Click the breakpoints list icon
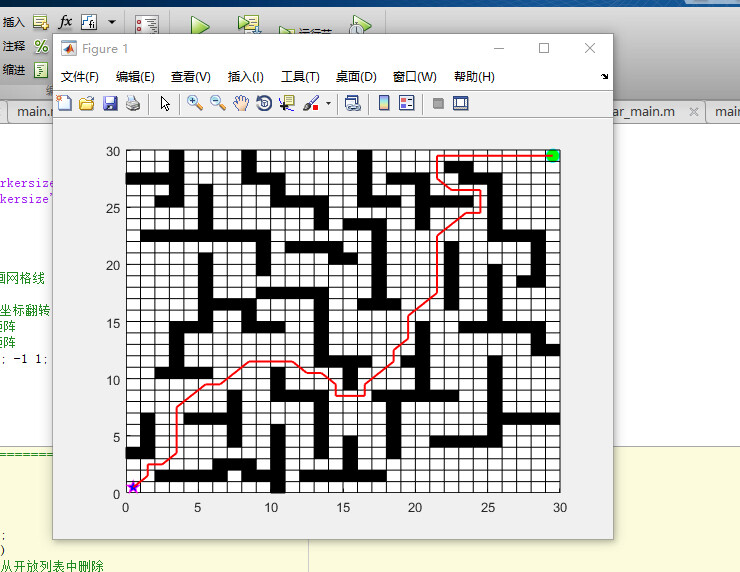Screen dimensions: 740x572 147,25
